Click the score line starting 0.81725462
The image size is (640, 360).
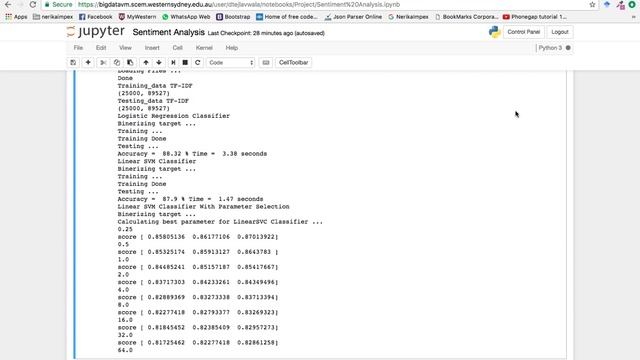[x=198, y=342]
